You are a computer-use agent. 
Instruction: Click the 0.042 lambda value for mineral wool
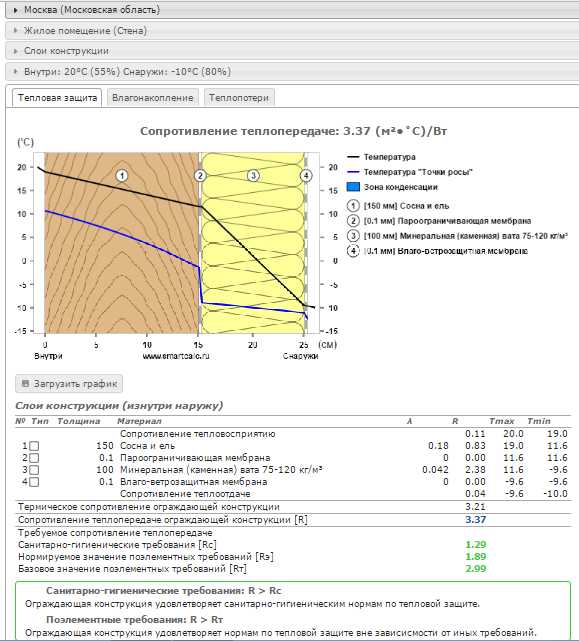(x=435, y=470)
